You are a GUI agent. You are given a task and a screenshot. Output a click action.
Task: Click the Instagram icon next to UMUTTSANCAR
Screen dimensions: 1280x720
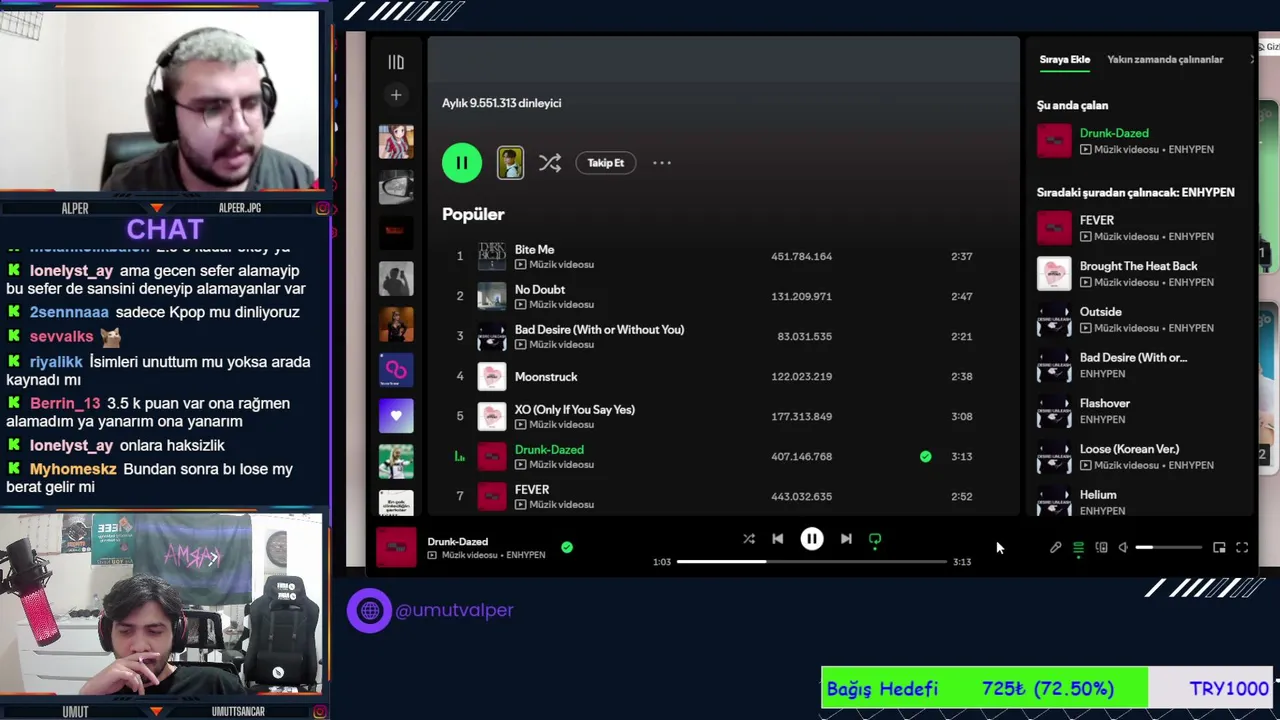322,712
